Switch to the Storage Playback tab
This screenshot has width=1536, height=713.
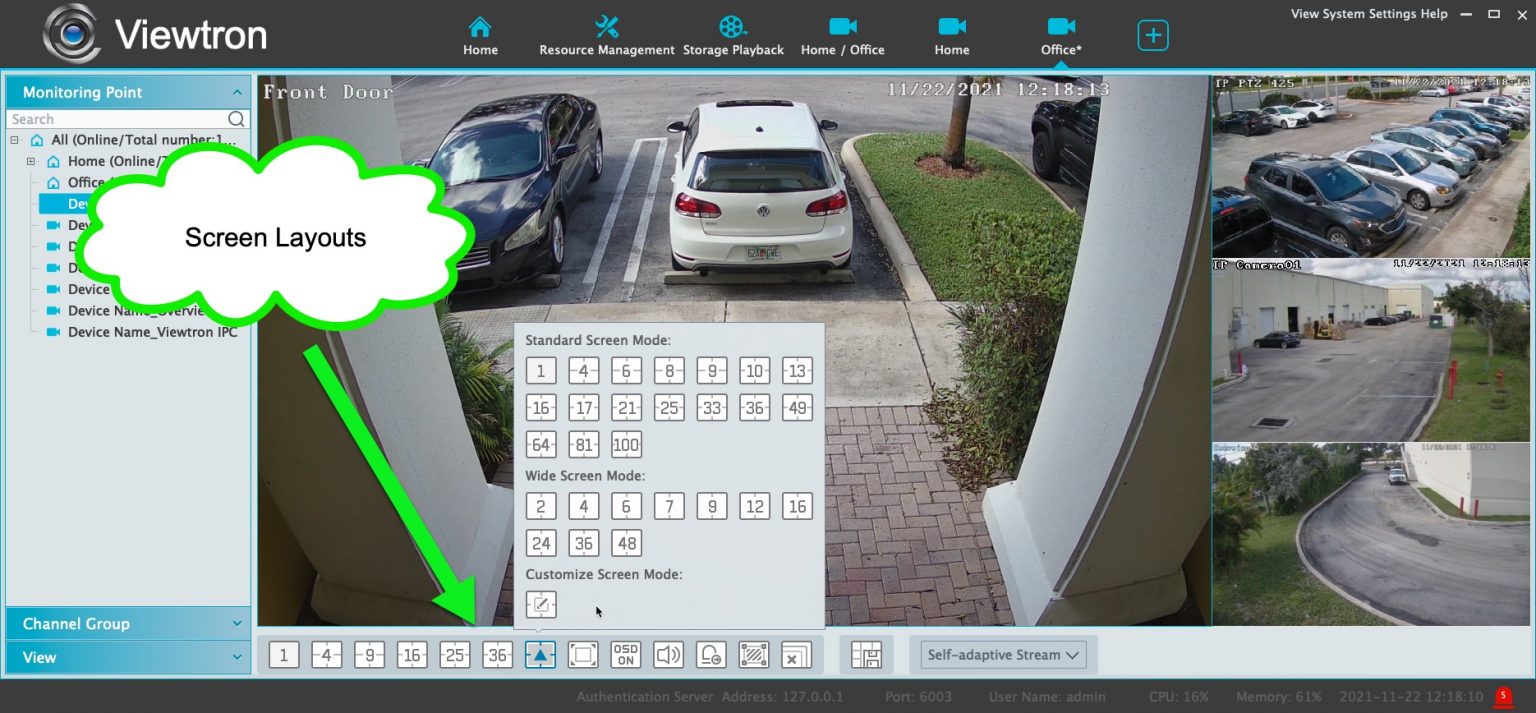734,33
